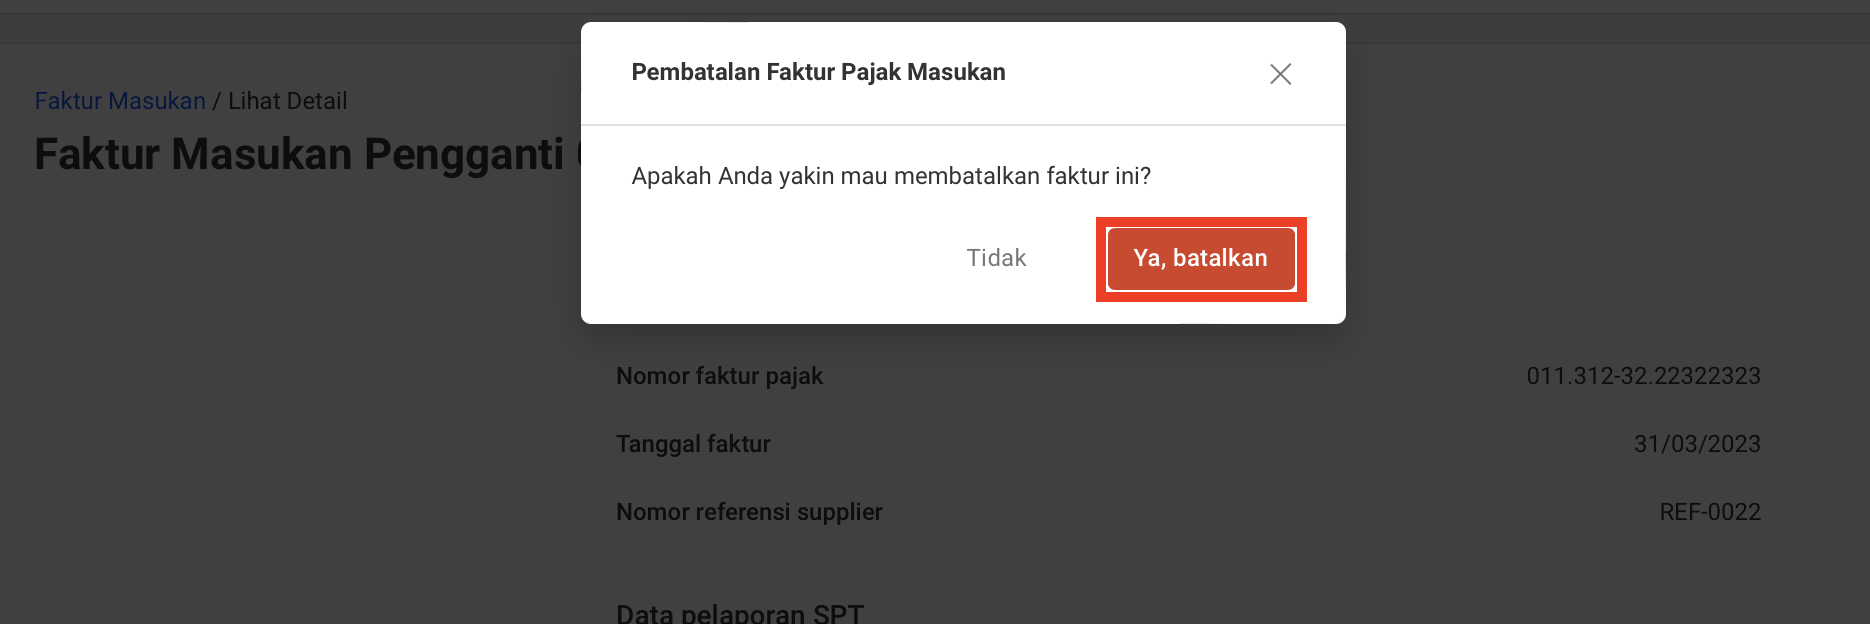Image resolution: width=1870 pixels, height=624 pixels.
Task: Select the invoice number 011.312-32.22322323
Action: click(x=1644, y=376)
